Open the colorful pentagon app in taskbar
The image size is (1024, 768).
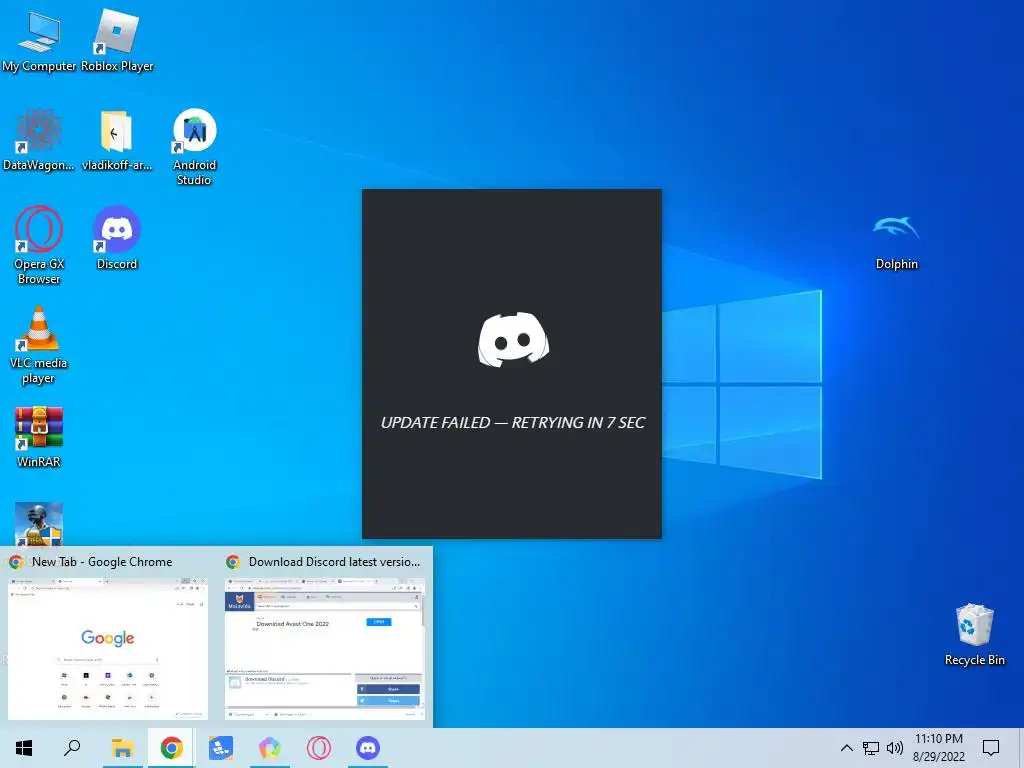coord(270,748)
